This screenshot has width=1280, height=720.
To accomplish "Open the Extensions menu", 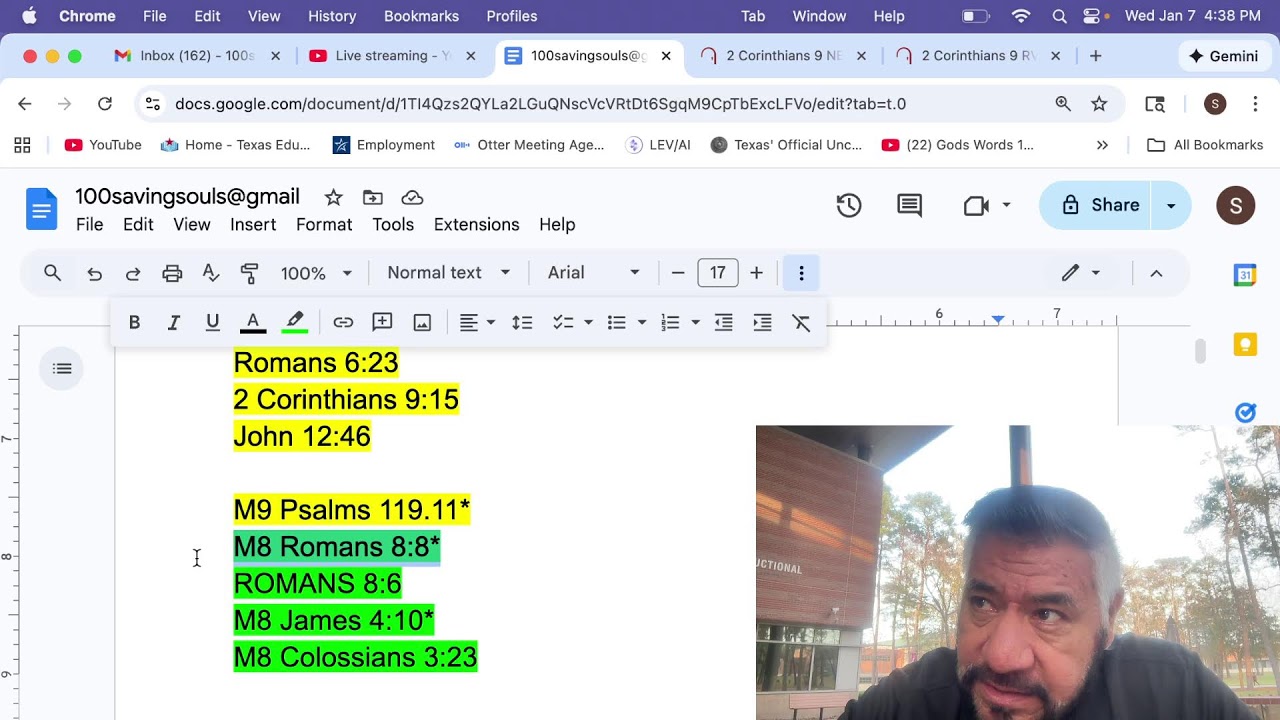I will pos(476,224).
